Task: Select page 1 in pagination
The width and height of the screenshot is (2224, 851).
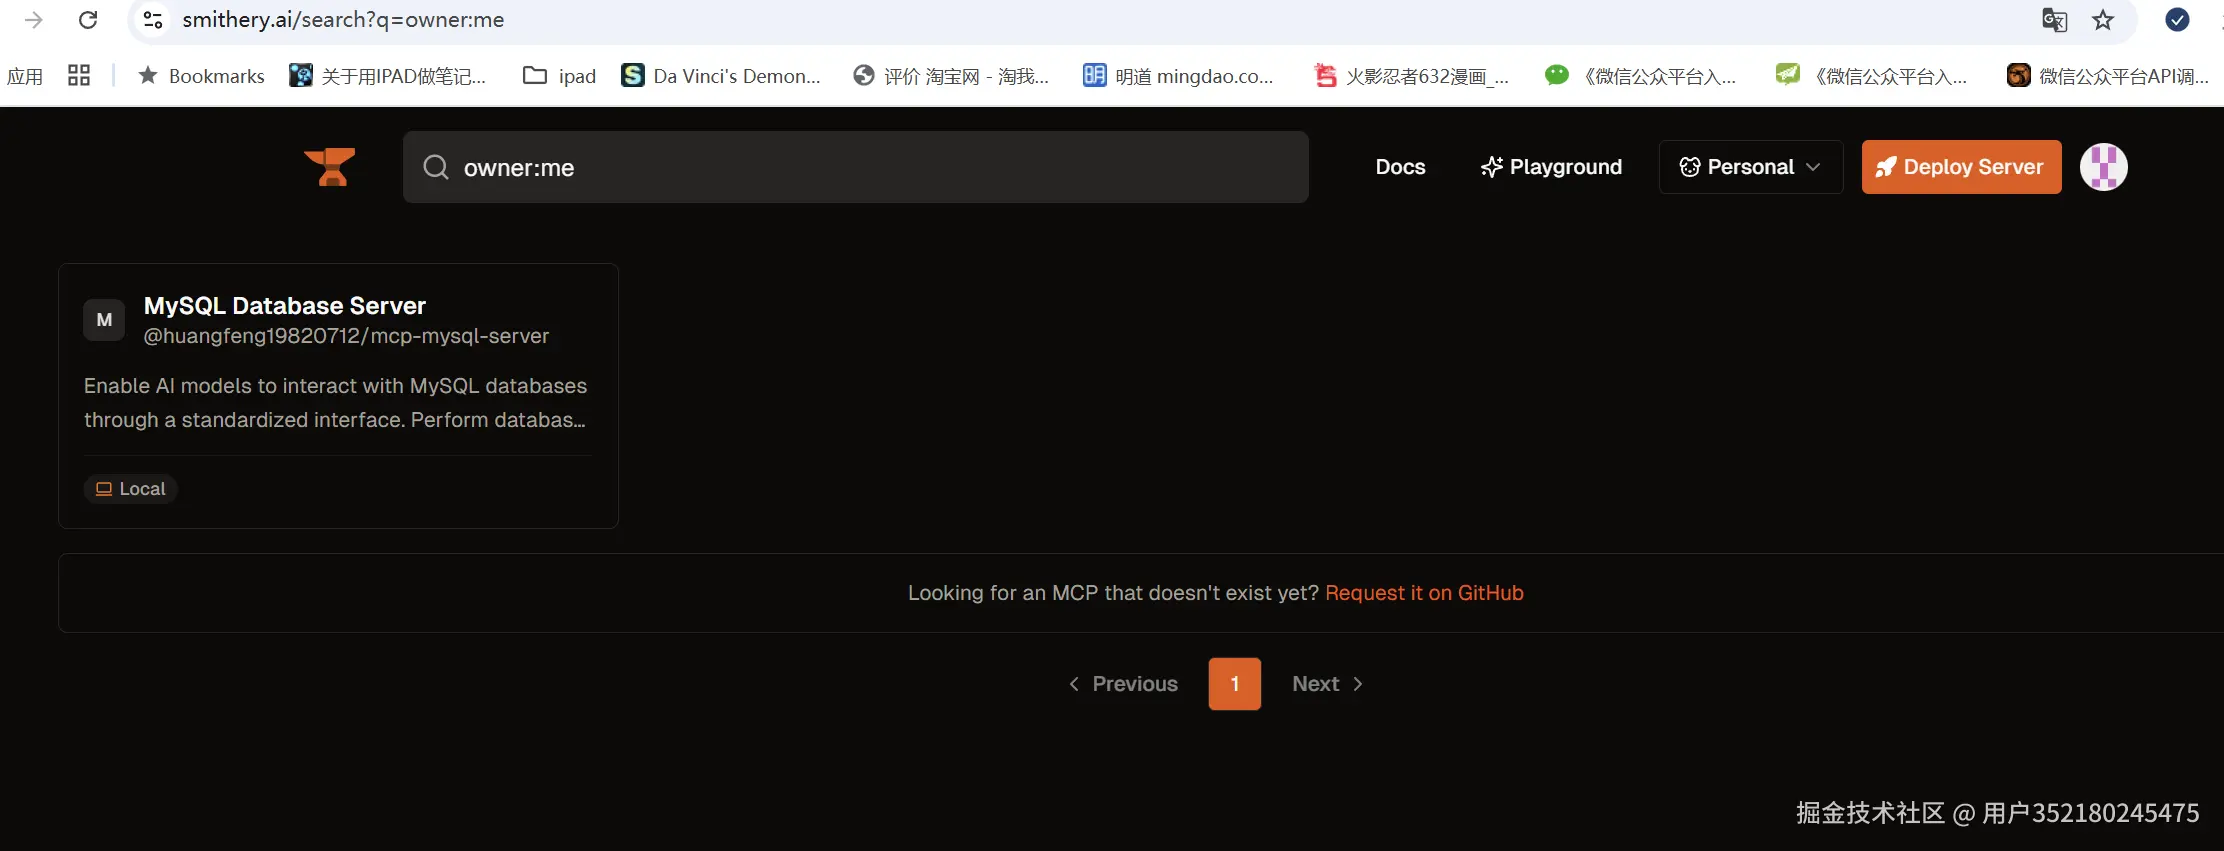Action: click(x=1235, y=684)
